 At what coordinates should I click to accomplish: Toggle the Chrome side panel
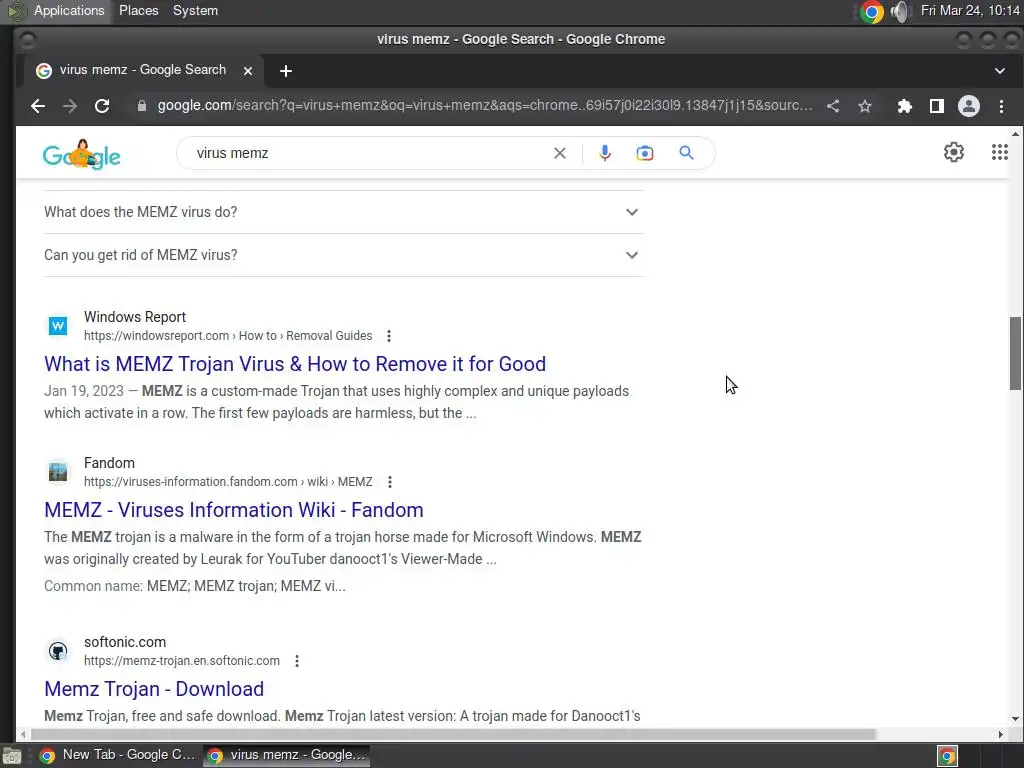(936, 106)
